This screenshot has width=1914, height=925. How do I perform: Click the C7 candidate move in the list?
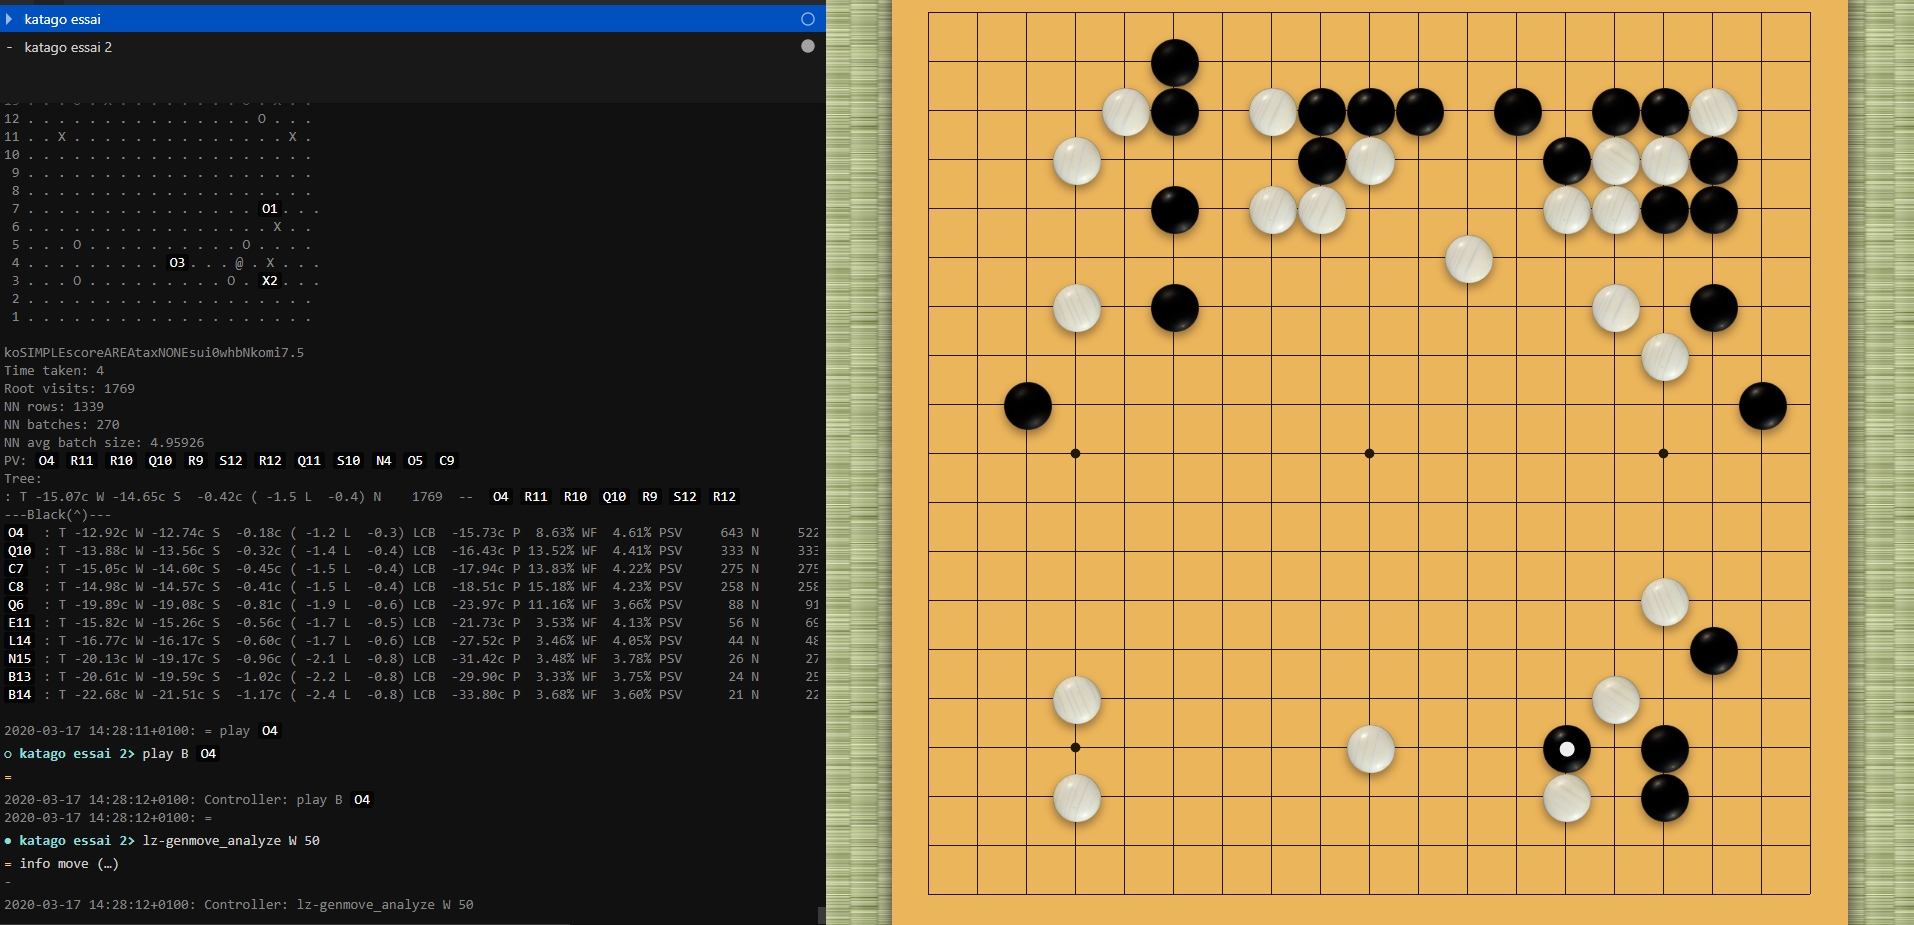(16, 569)
